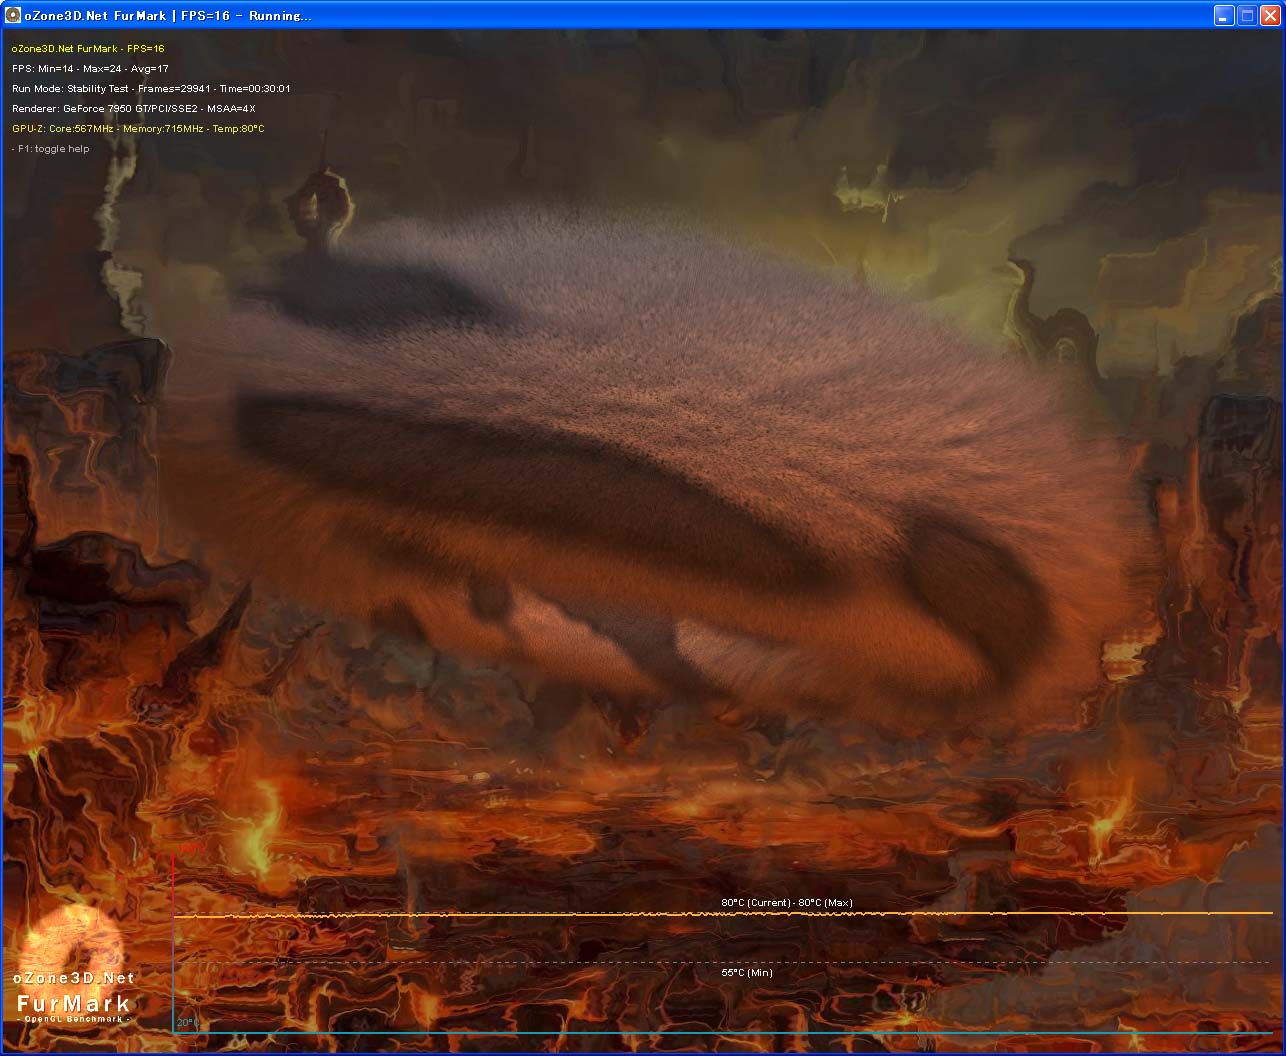Click the FurMark title bar app icon
This screenshot has height=1056, width=1286.
click(x=13, y=15)
